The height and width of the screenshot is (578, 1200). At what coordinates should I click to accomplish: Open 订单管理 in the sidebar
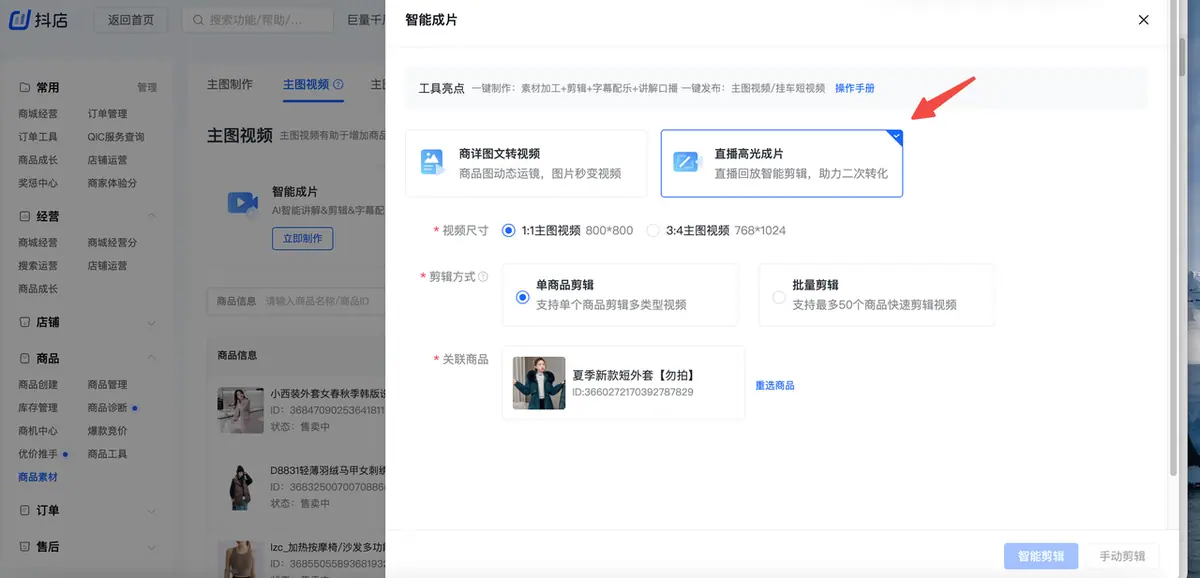point(107,114)
